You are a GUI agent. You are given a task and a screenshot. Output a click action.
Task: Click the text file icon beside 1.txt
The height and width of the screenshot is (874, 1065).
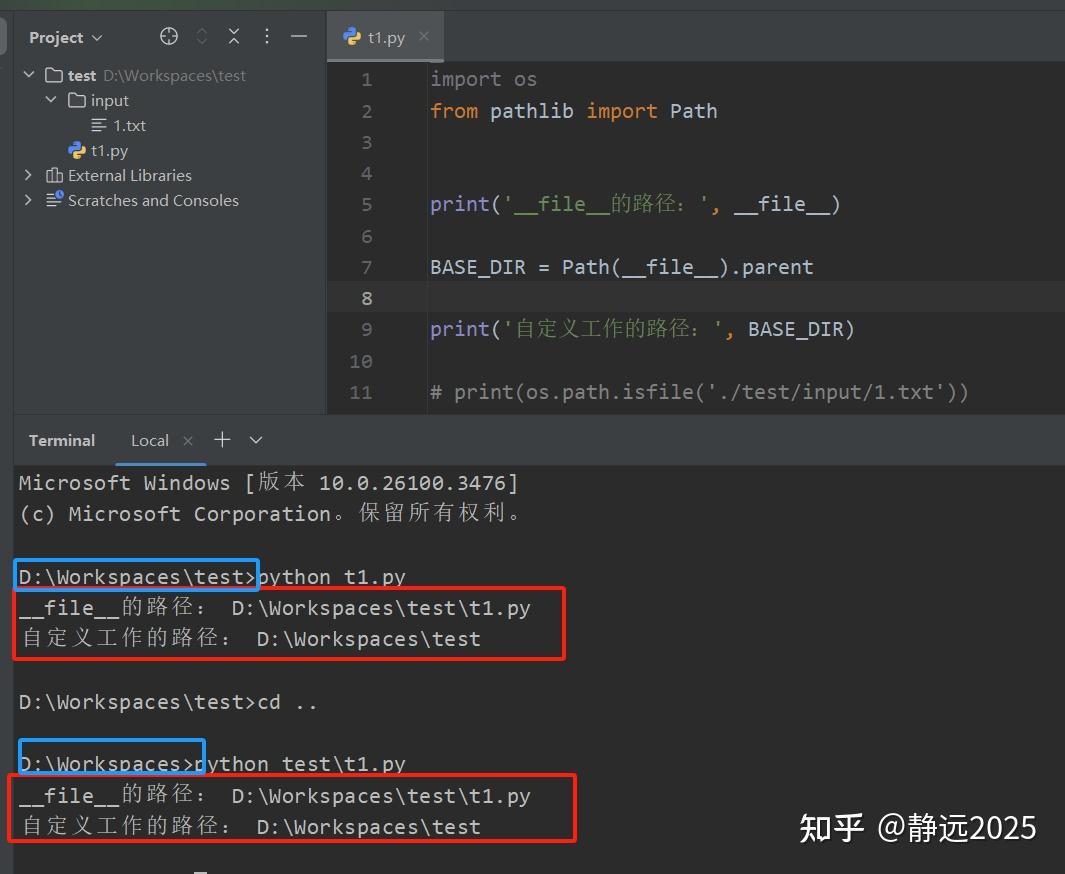point(99,125)
